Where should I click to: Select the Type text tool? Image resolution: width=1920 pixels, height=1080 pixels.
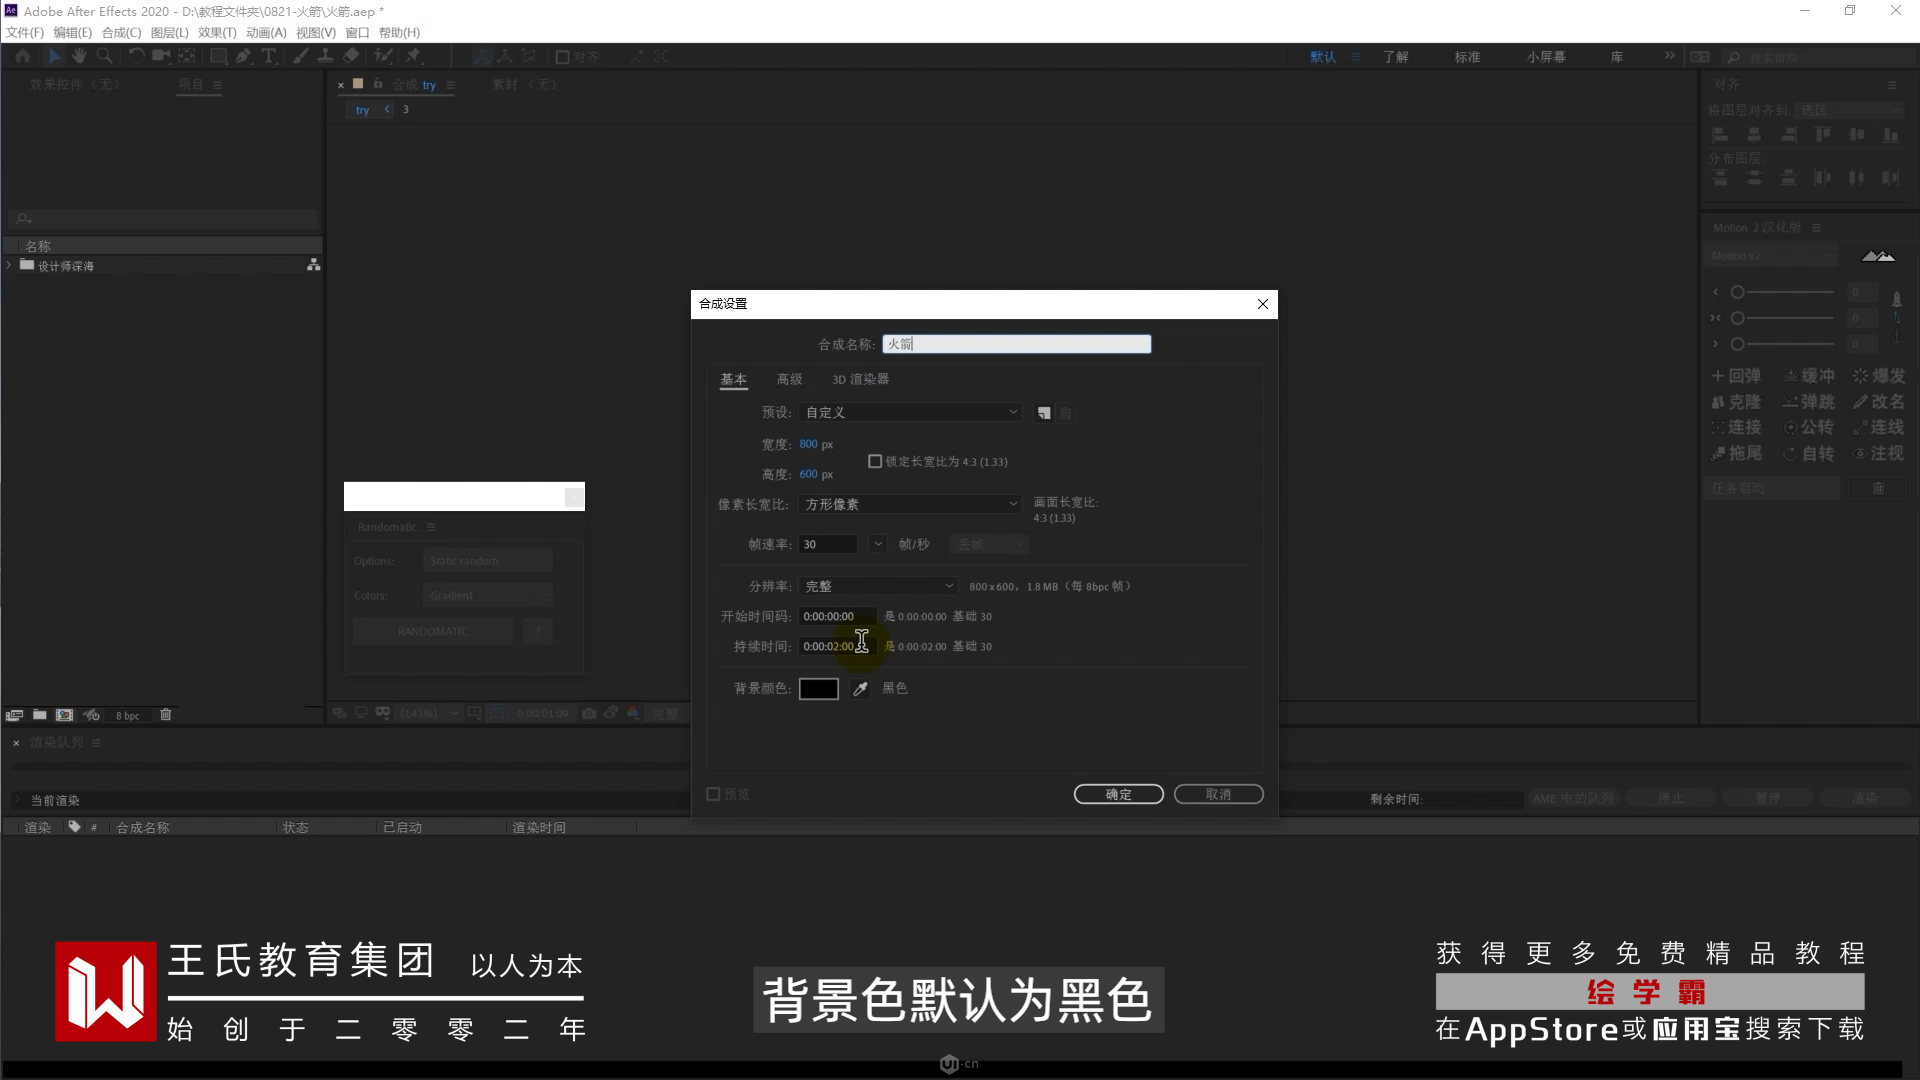(268, 57)
